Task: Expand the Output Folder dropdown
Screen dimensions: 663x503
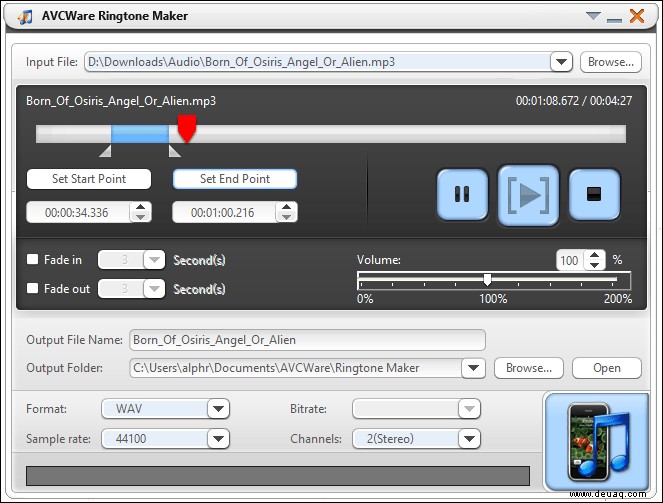Action: coord(473,368)
